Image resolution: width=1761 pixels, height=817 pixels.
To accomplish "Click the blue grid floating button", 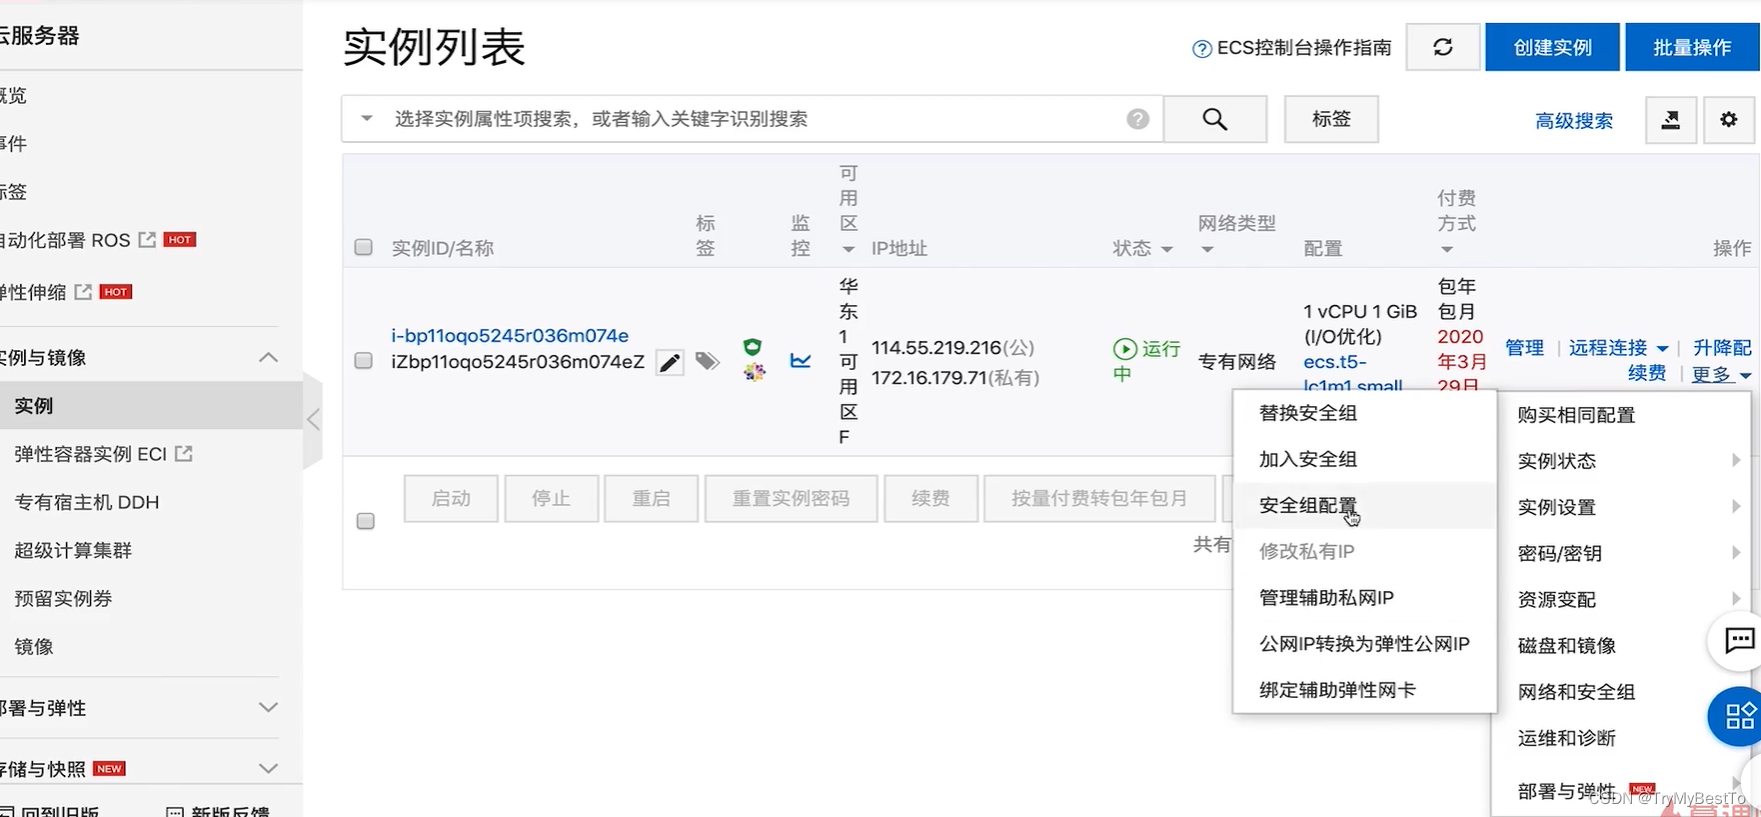I will coord(1738,716).
